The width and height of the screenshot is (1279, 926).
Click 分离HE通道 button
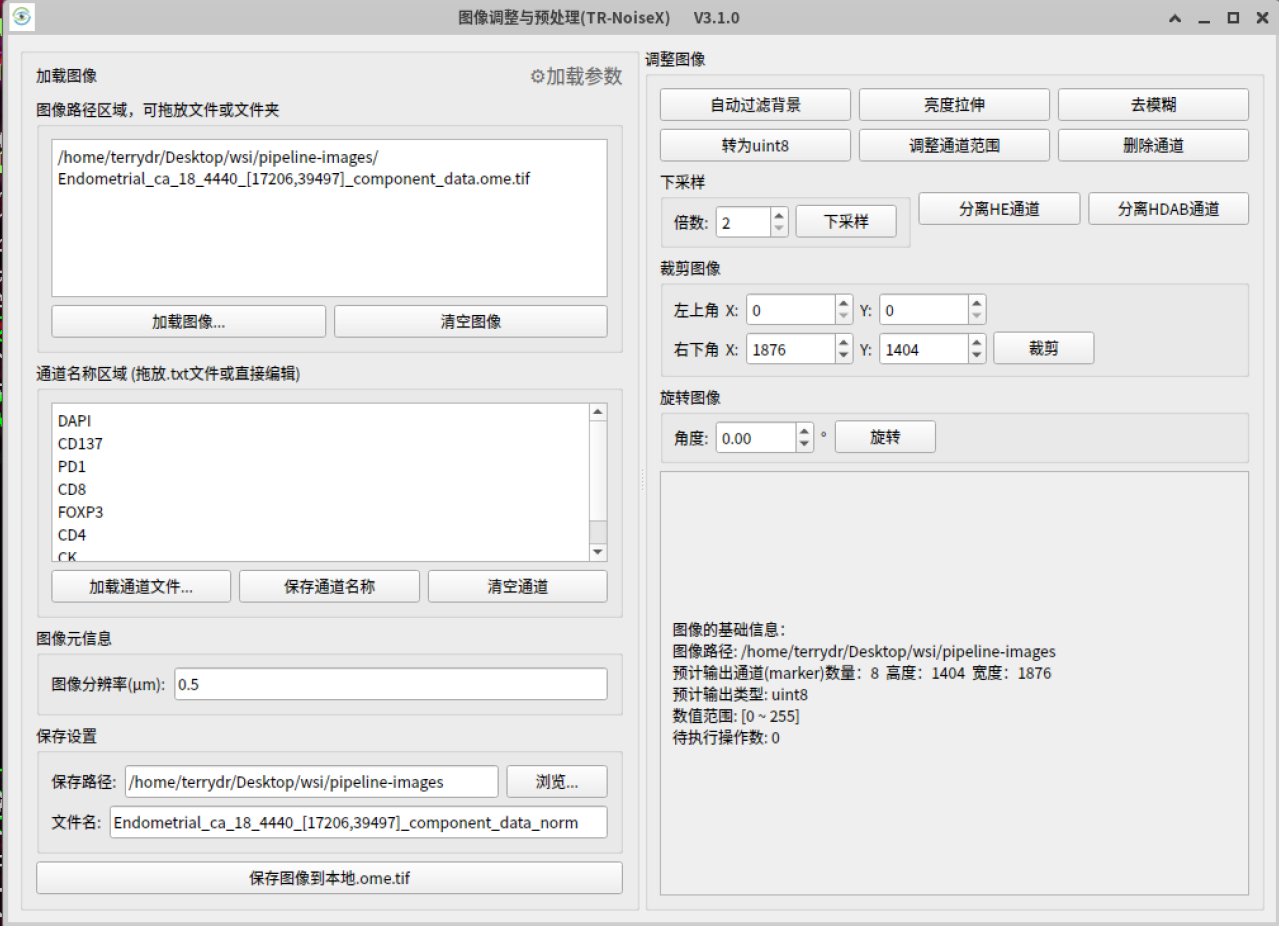click(x=999, y=209)
